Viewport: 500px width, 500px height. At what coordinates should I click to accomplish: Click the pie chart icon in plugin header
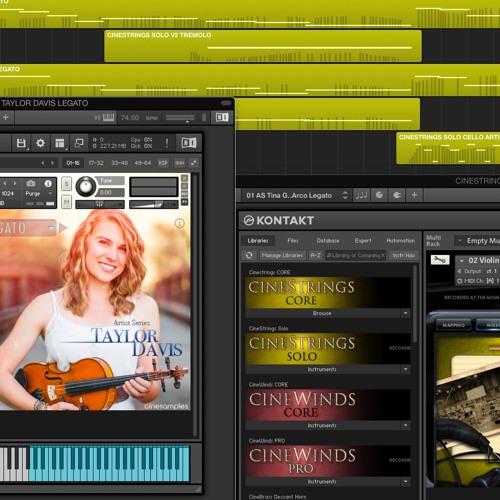point(379,195)
